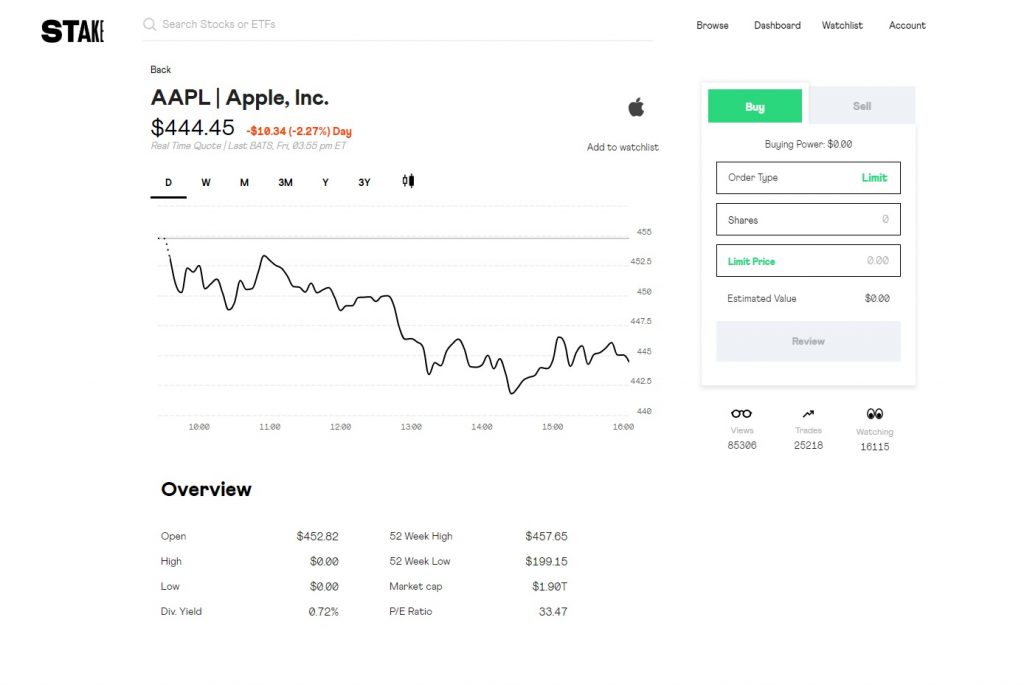
Task: Click the 52 Week Low value $199.15
Action: (x=547, y=561)
